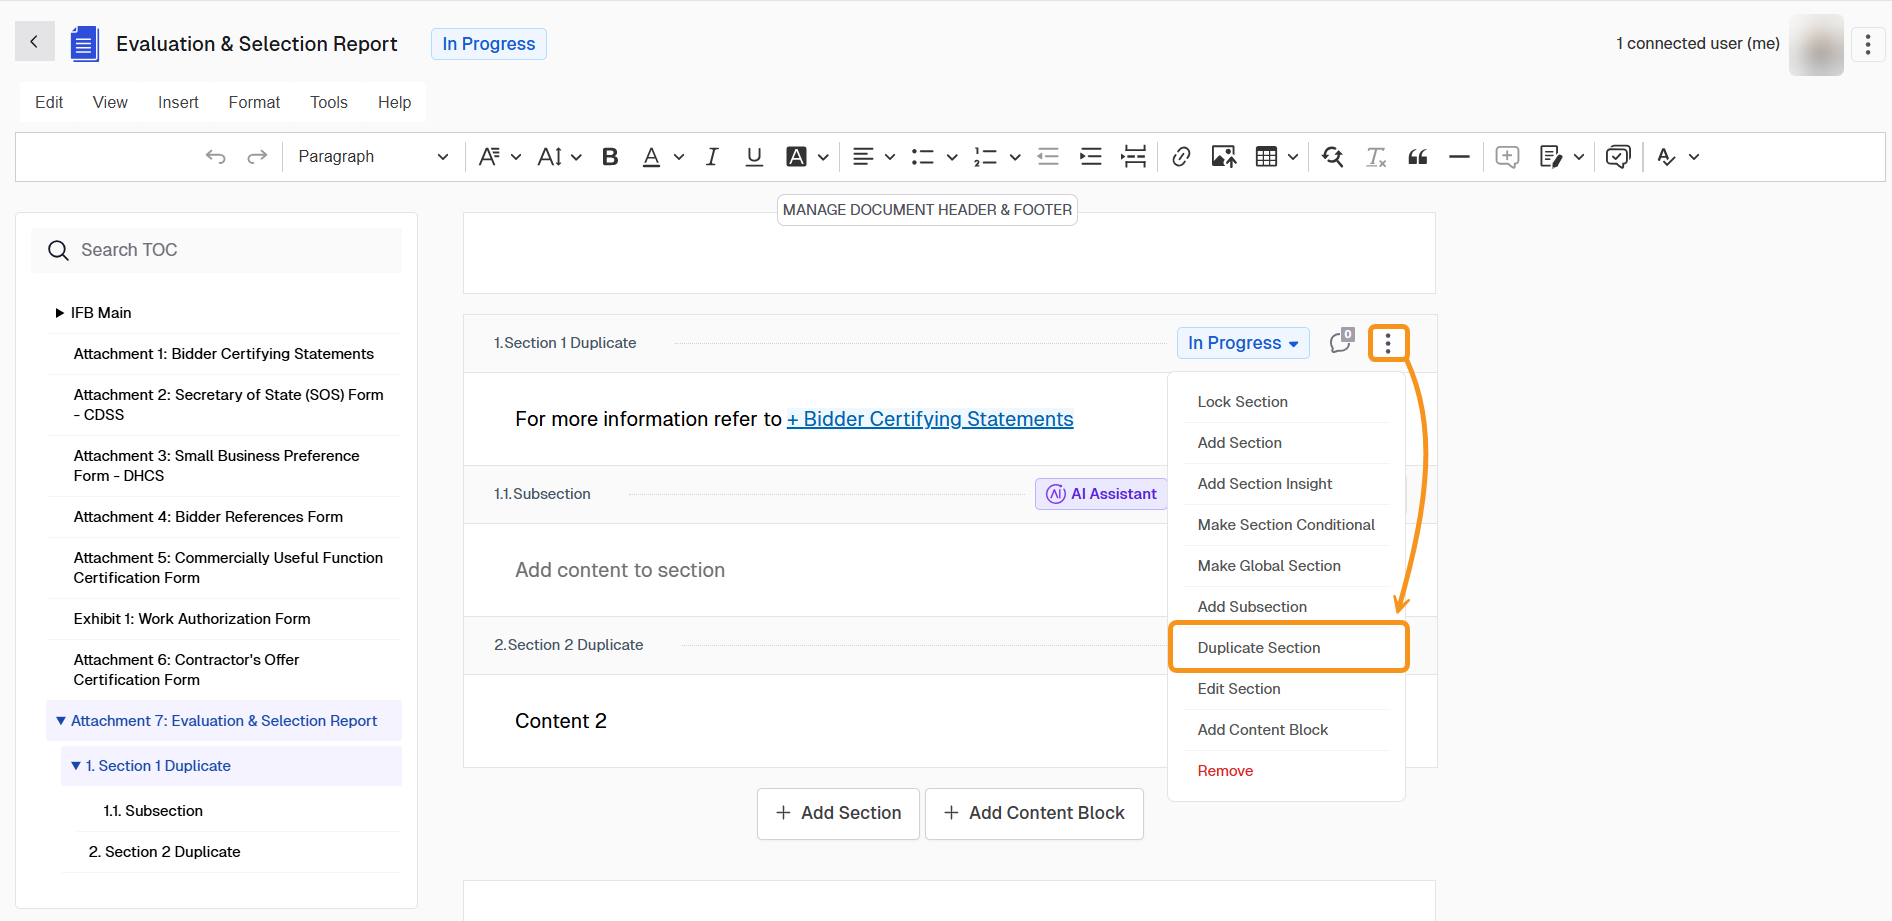1892x921 pixels.
Task: Open the Paragraph style dropdown
Action: (372, 157)
